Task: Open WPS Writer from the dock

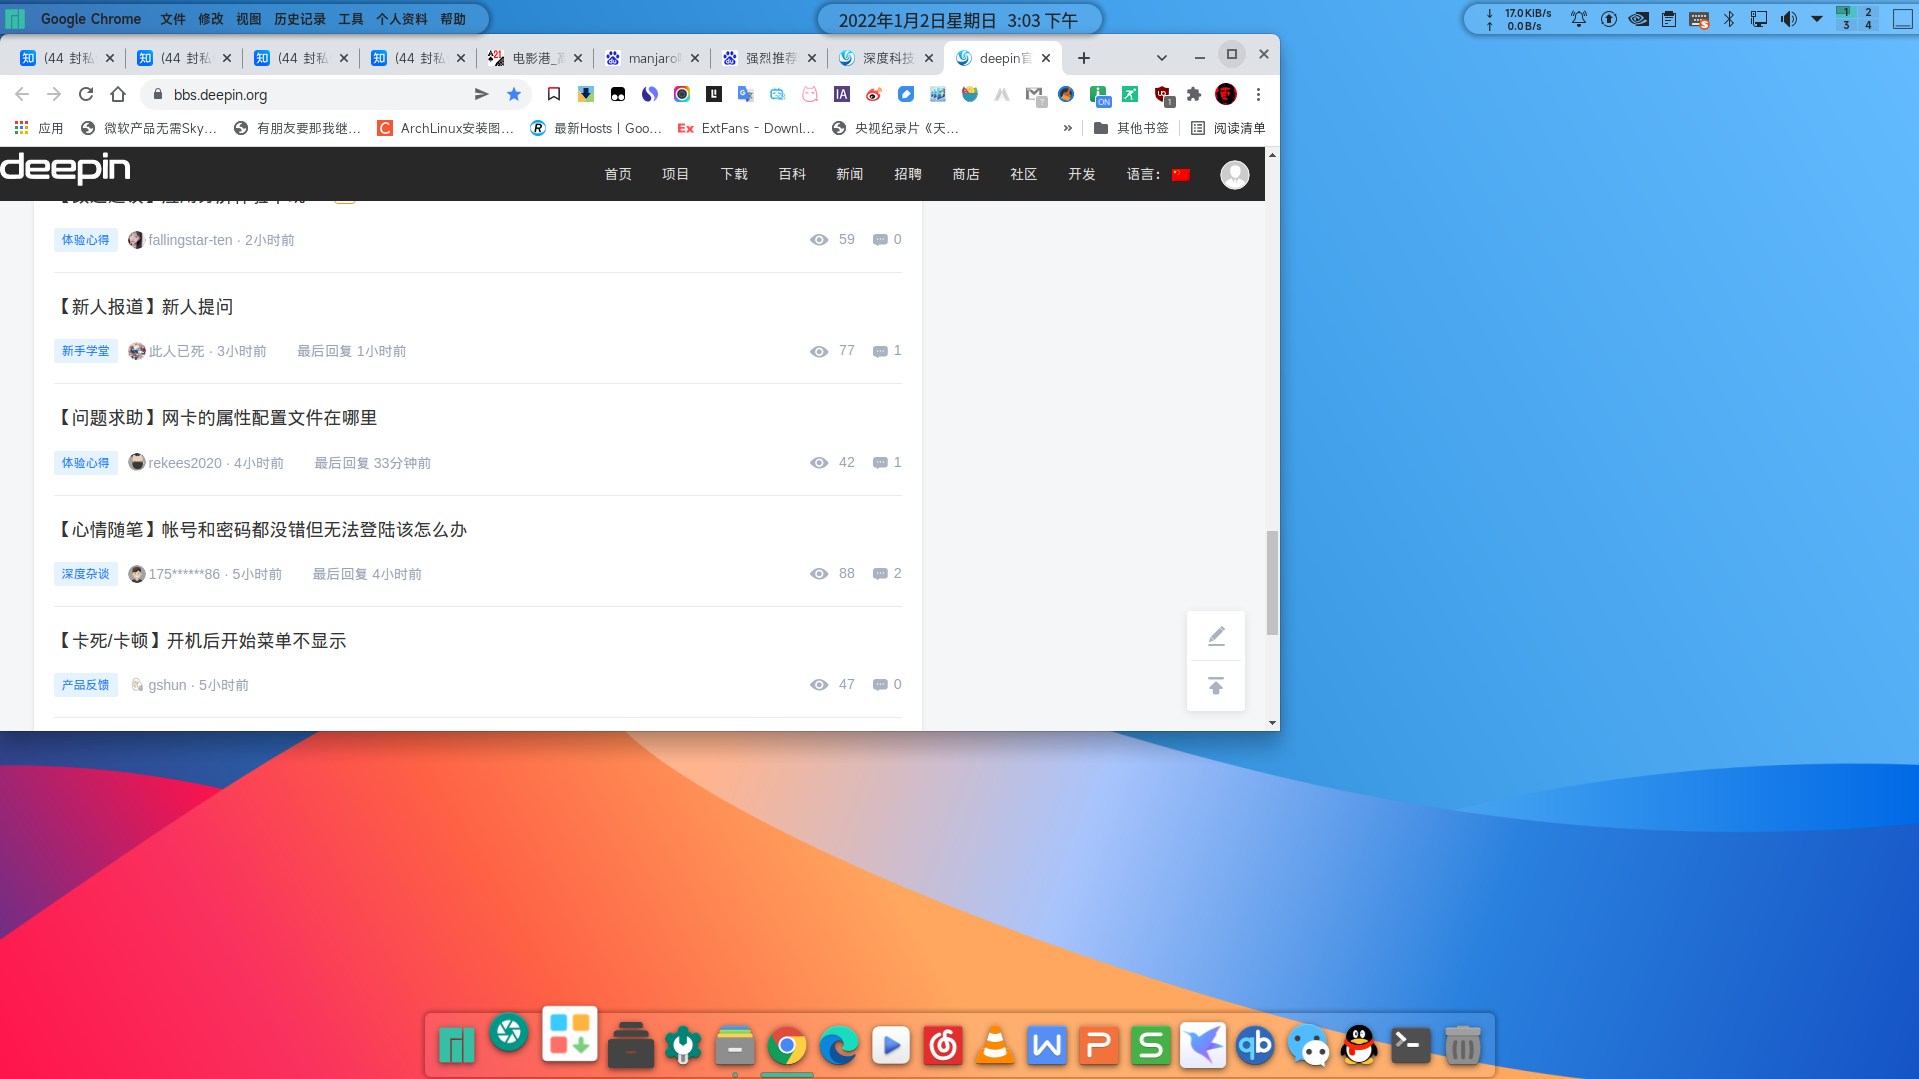Action: click(x=1047, y=1046)
